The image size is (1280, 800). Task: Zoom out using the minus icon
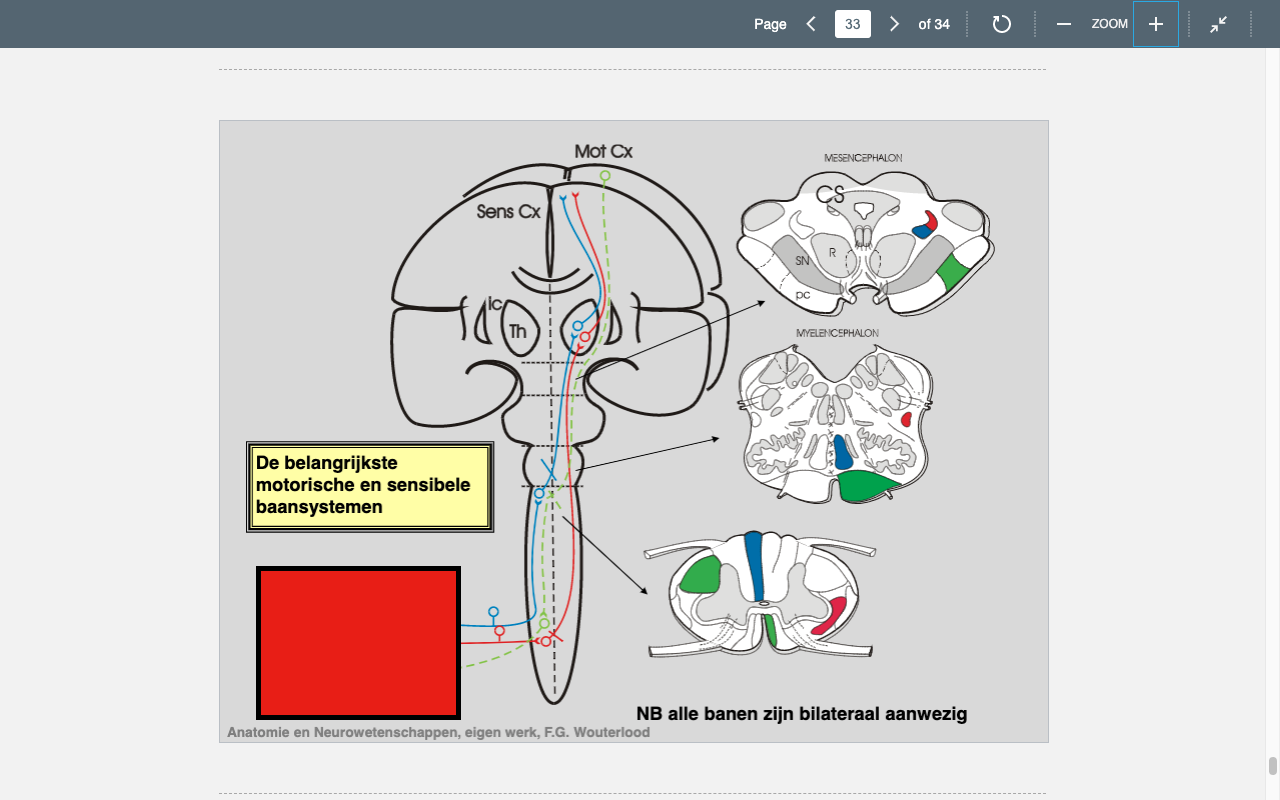[1064, 24]
